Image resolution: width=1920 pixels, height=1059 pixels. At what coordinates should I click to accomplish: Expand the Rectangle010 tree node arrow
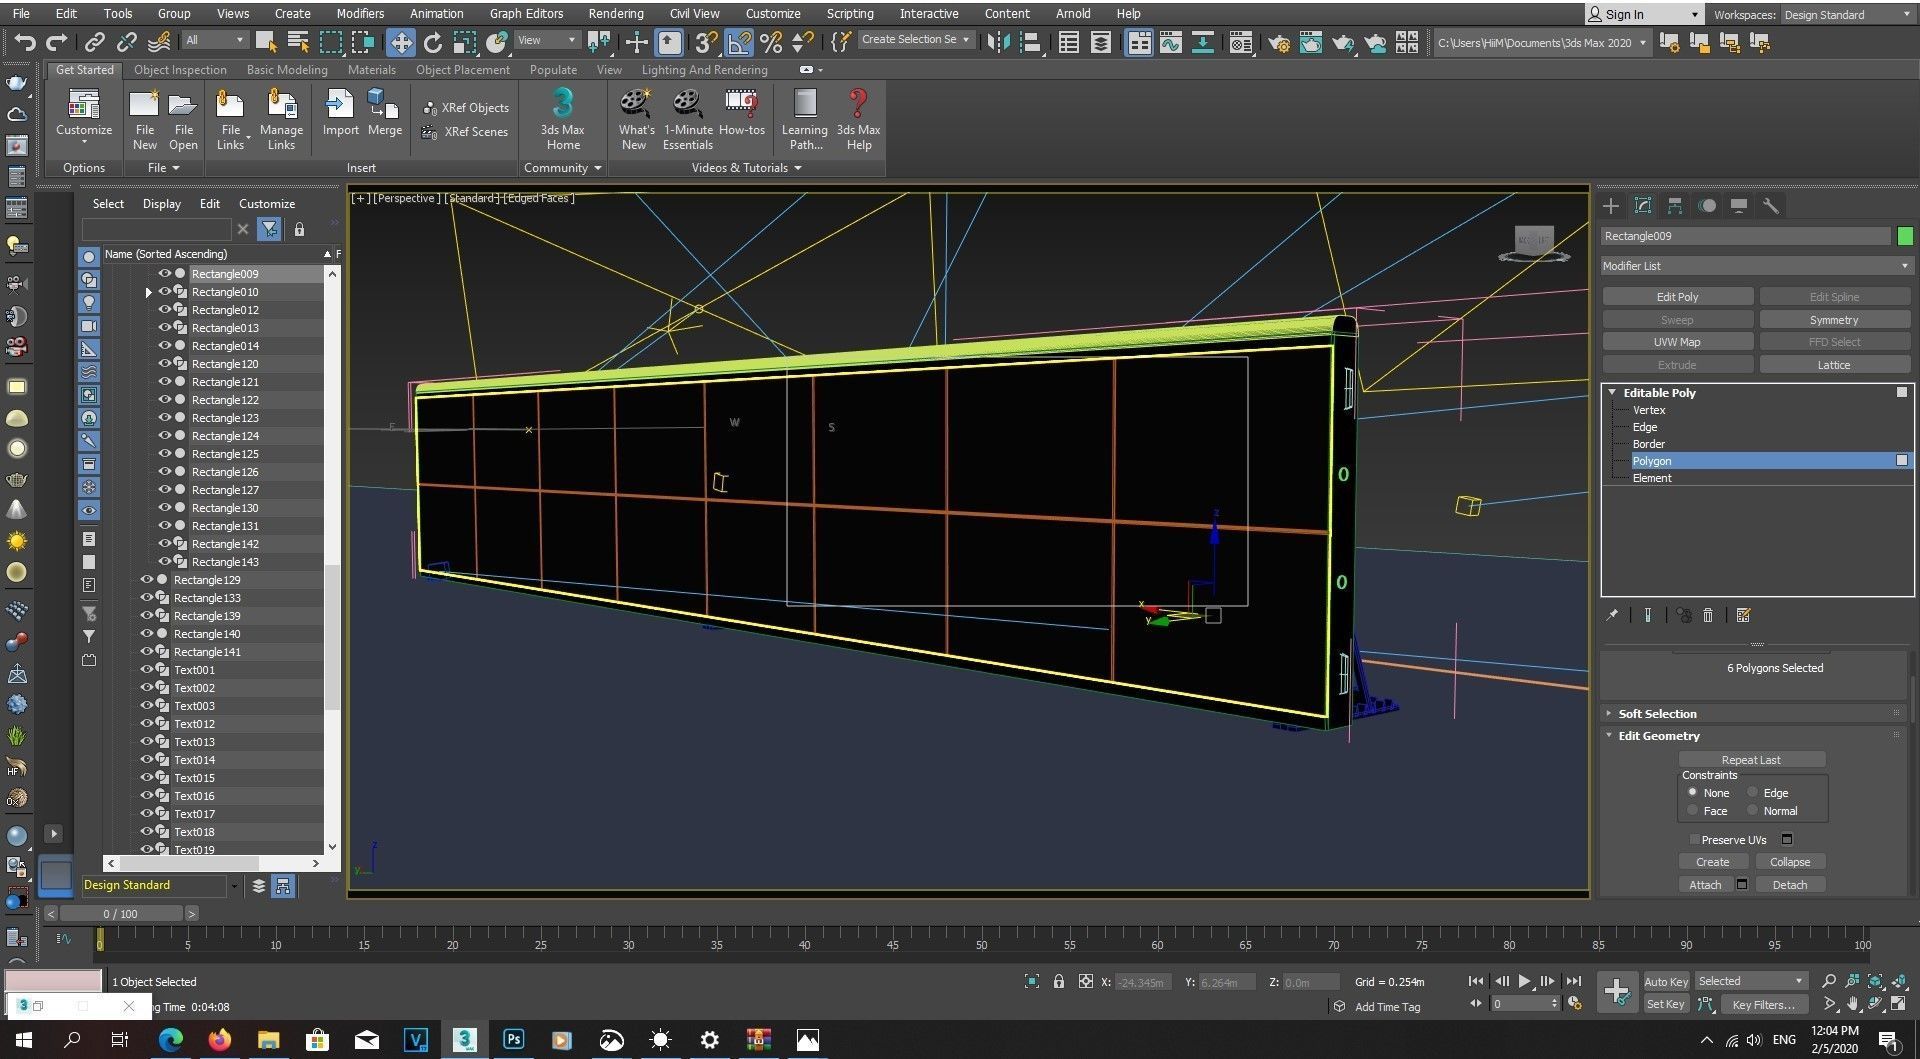click(149, 292)
